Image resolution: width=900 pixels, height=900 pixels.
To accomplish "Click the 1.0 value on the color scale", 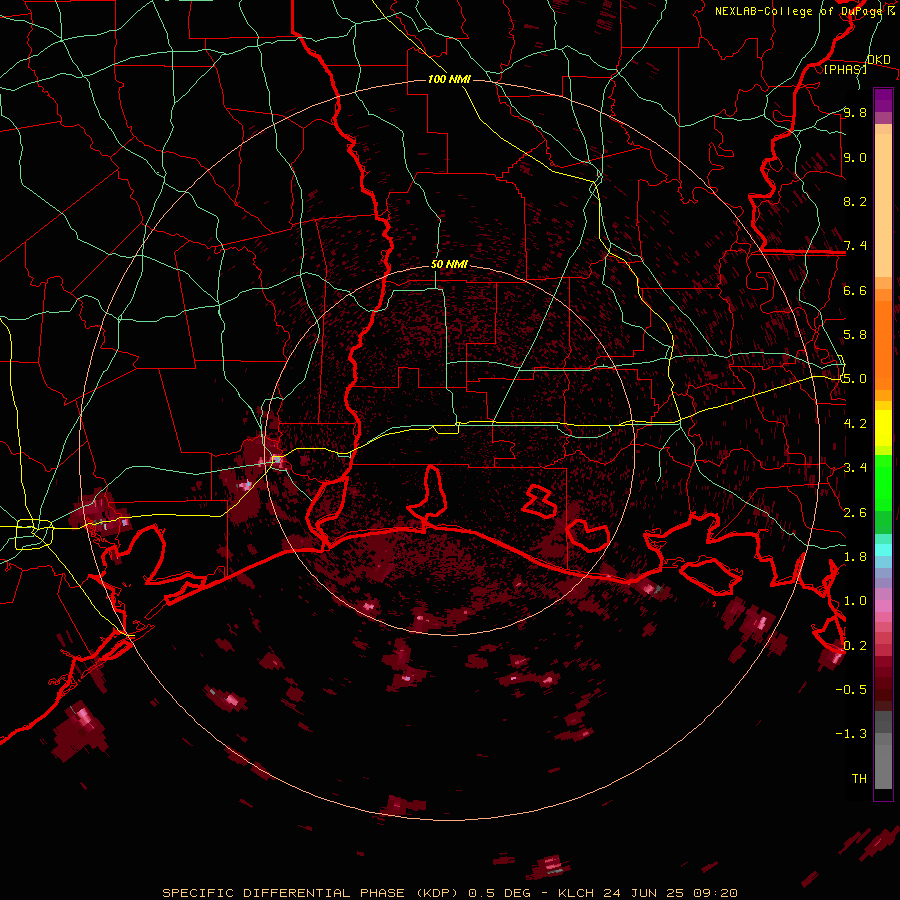I will 855,601.
